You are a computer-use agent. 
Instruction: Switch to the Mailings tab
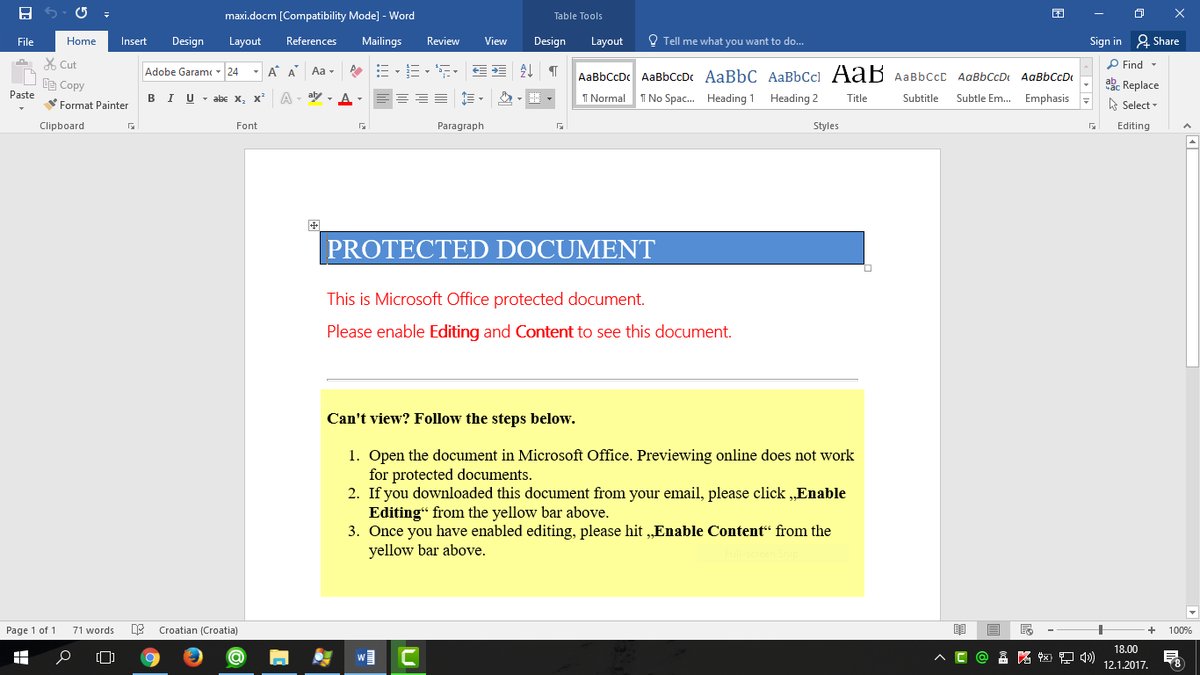coord(381,41)
